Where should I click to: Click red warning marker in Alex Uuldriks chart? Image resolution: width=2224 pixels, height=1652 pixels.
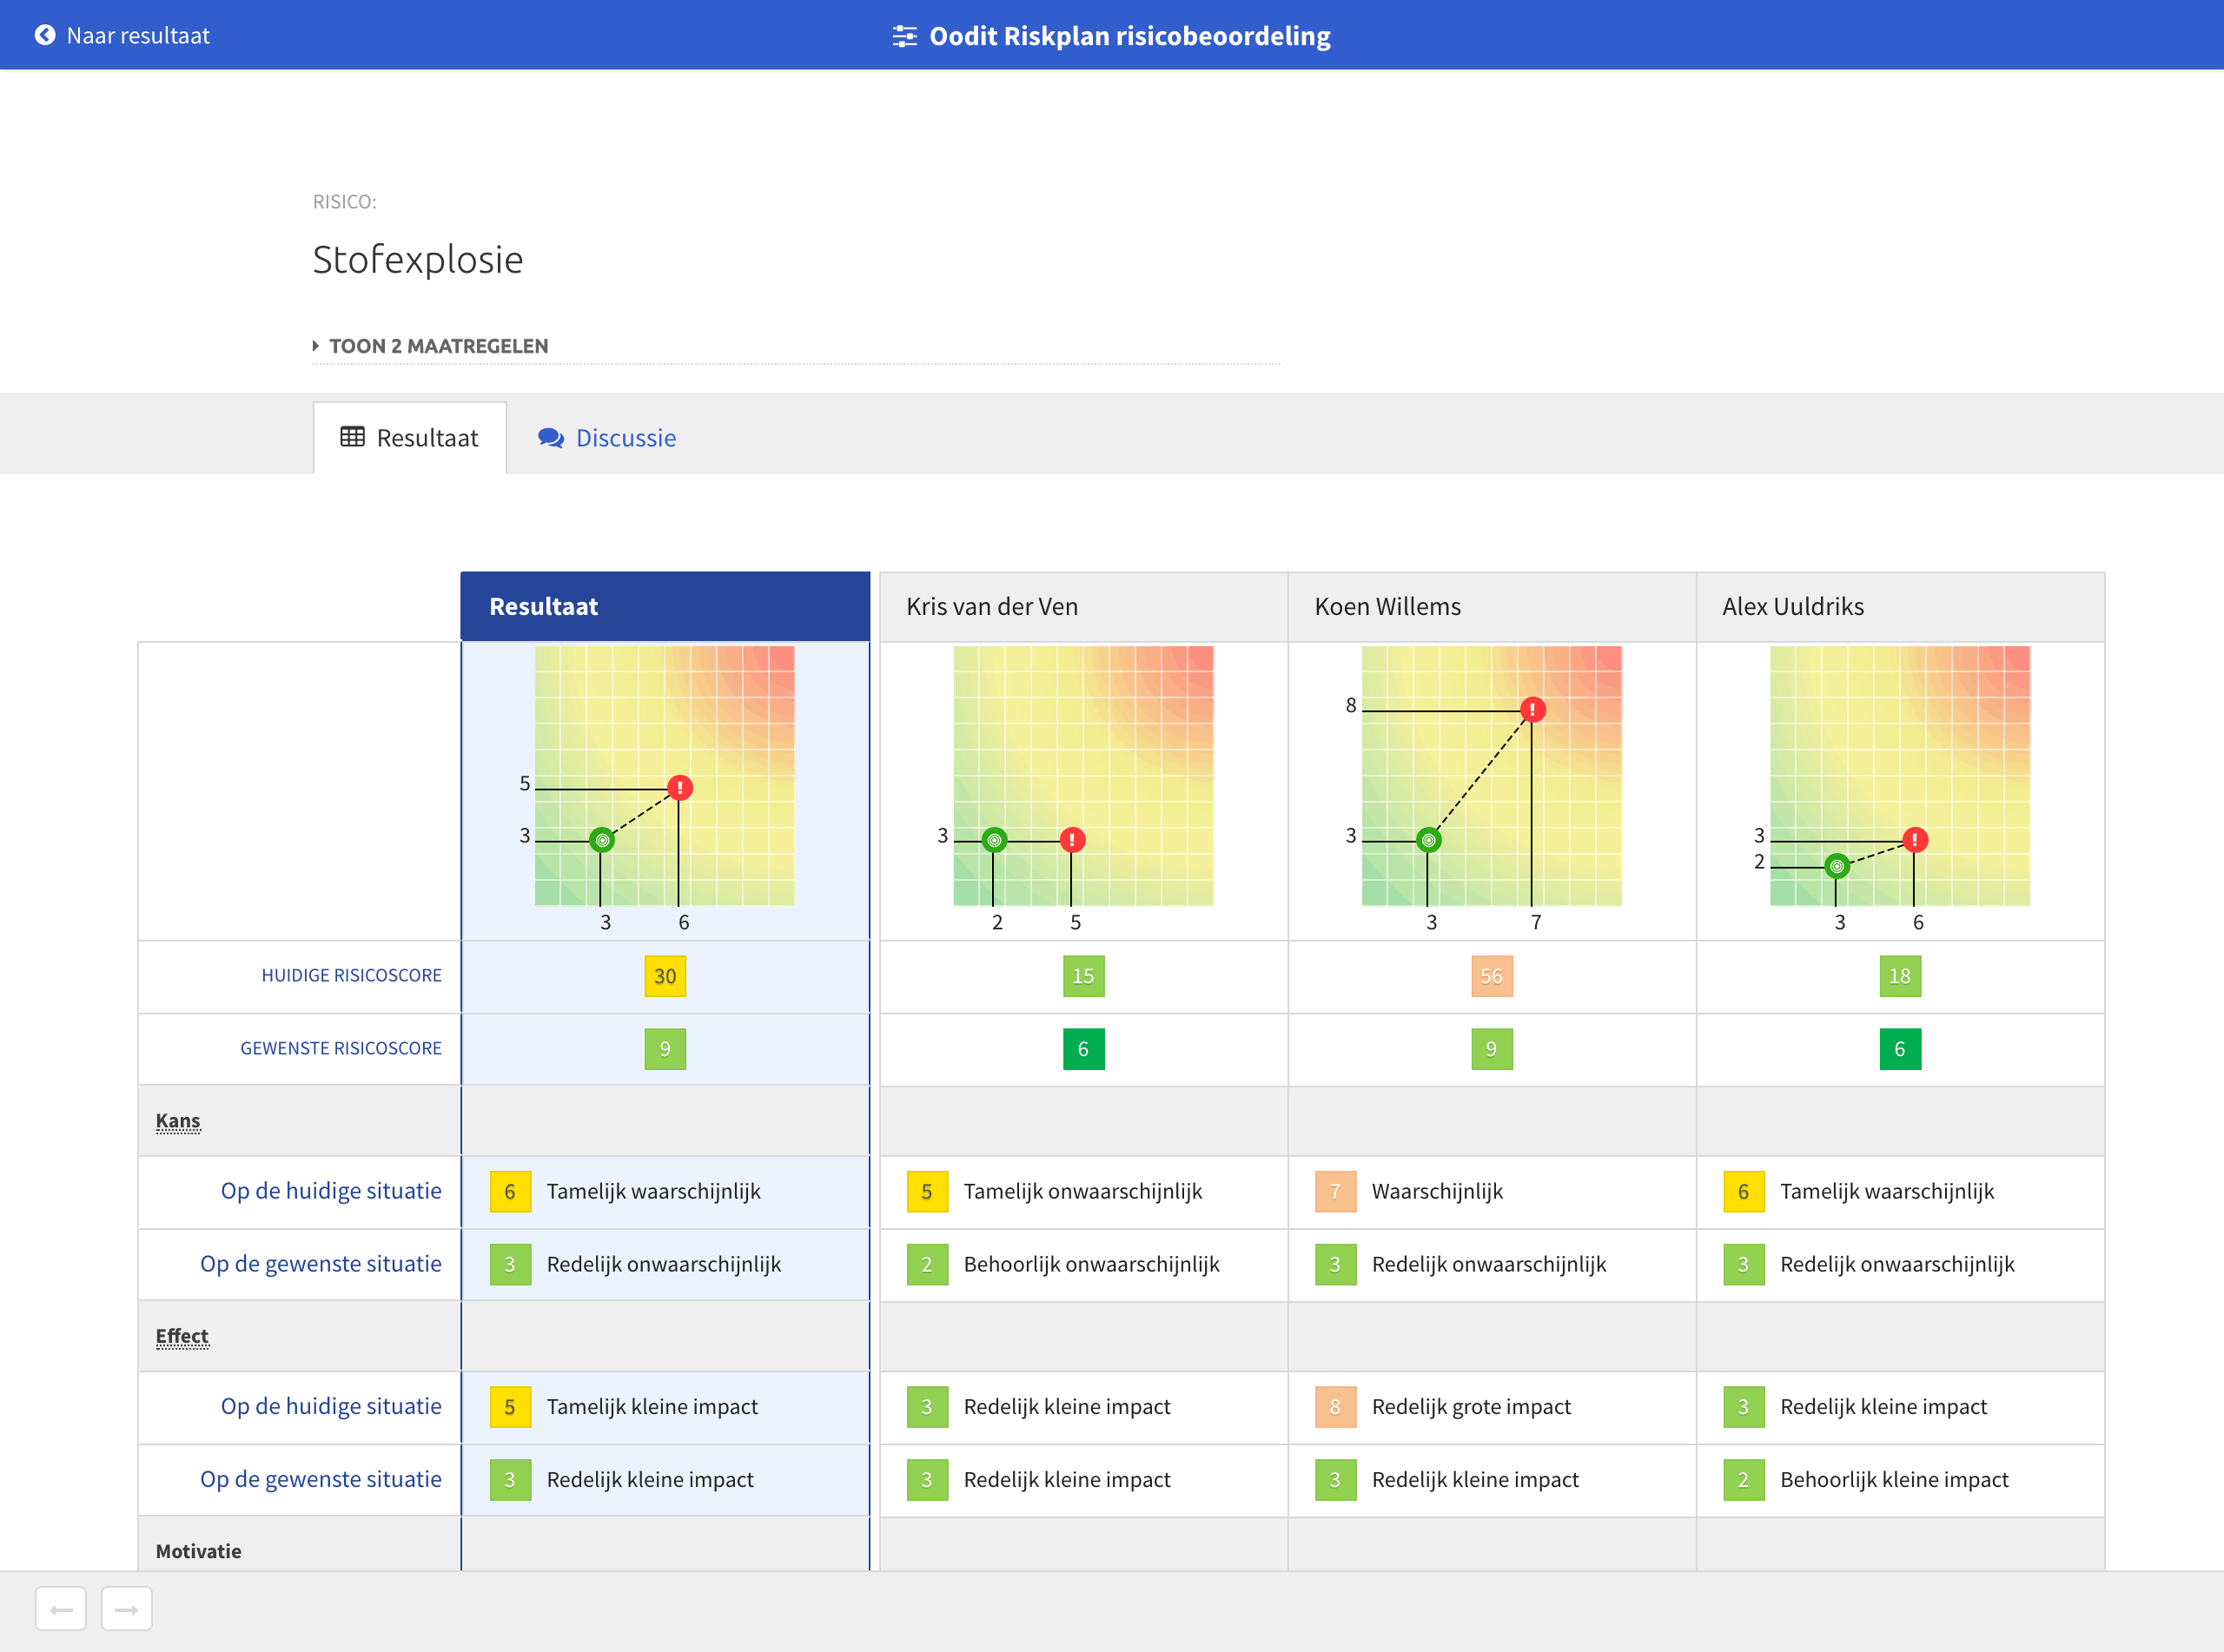[1914, 840]
